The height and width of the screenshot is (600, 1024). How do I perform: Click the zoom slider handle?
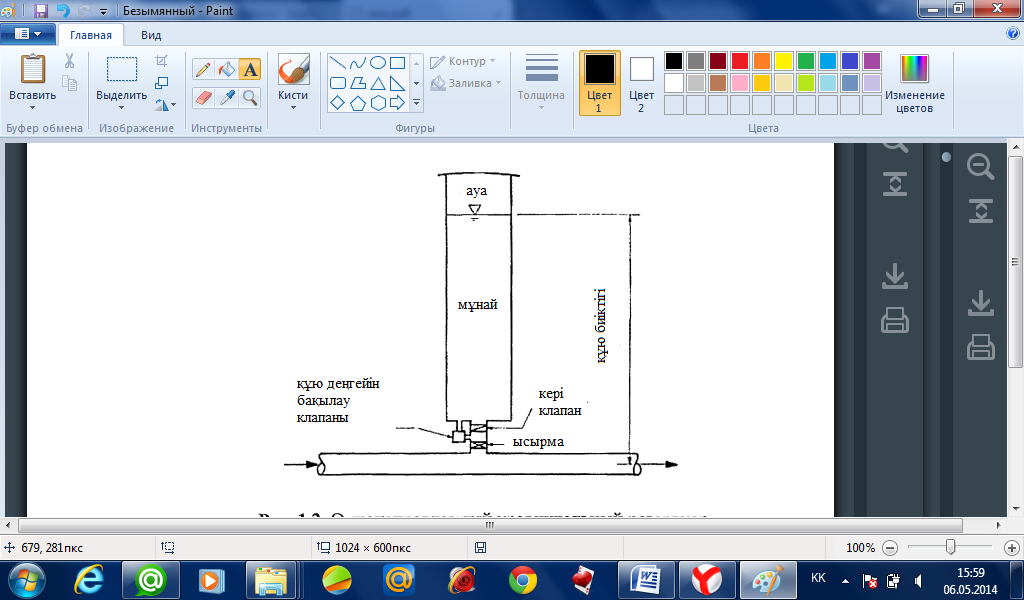pos(951,547)
